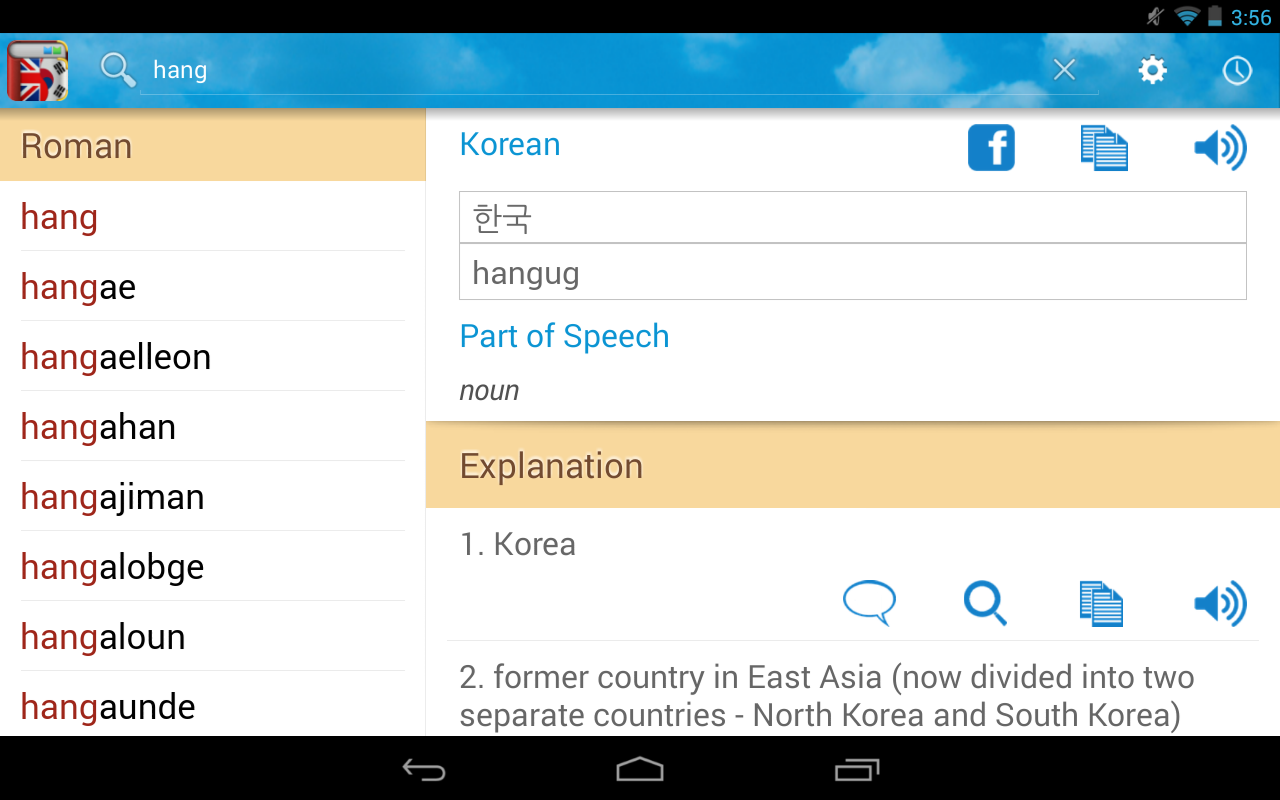Pick 'hangaunde' in the word list

(213, 705)
